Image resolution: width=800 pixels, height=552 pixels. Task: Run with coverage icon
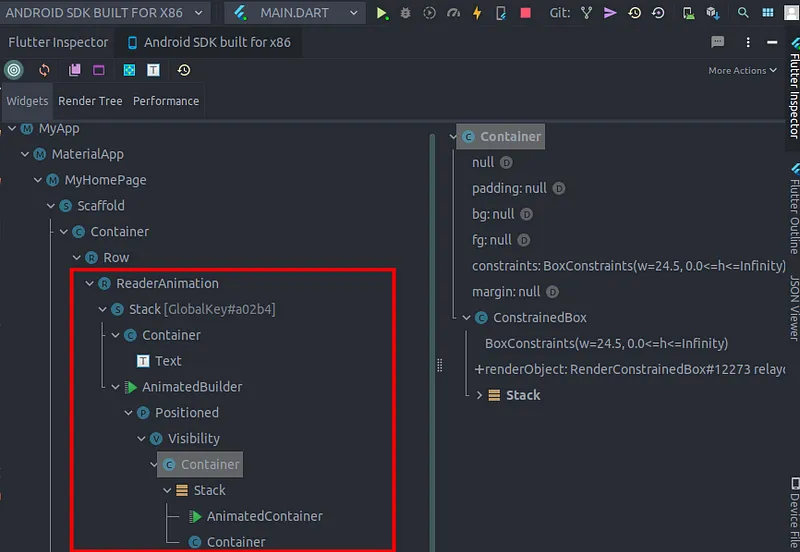430,13
